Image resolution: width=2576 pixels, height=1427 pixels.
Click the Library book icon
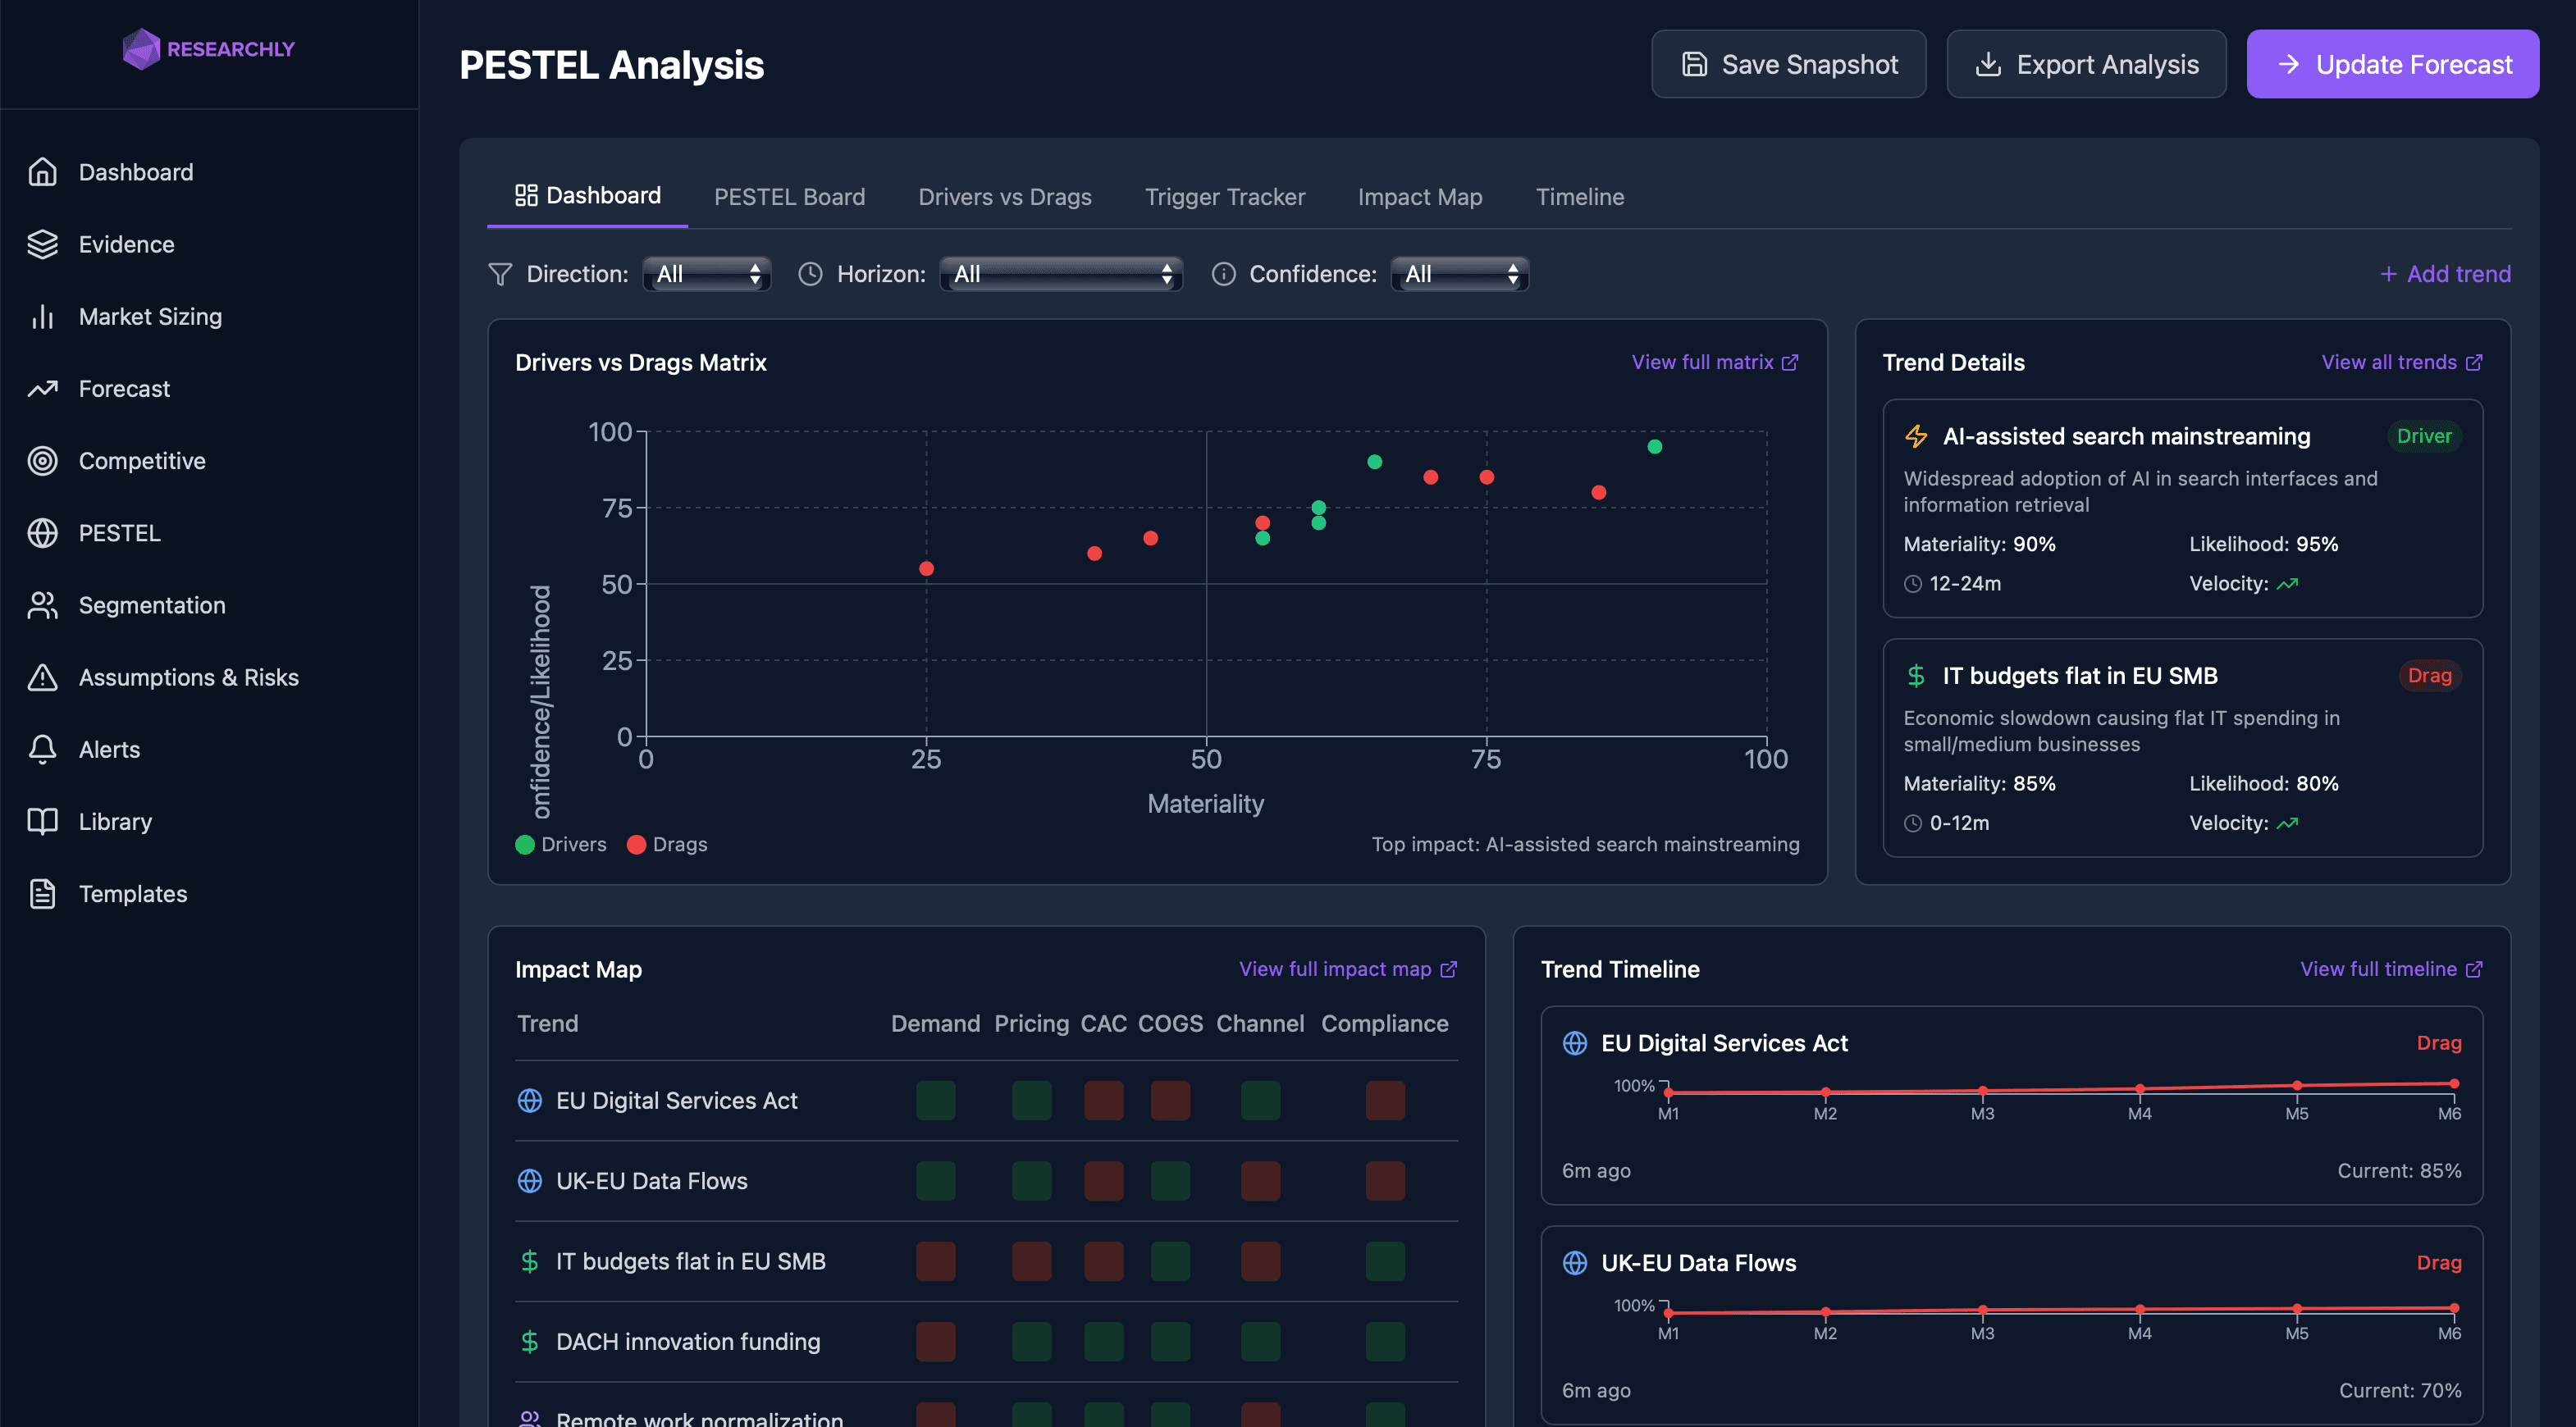pyautogui.click(x=42, y=821)
